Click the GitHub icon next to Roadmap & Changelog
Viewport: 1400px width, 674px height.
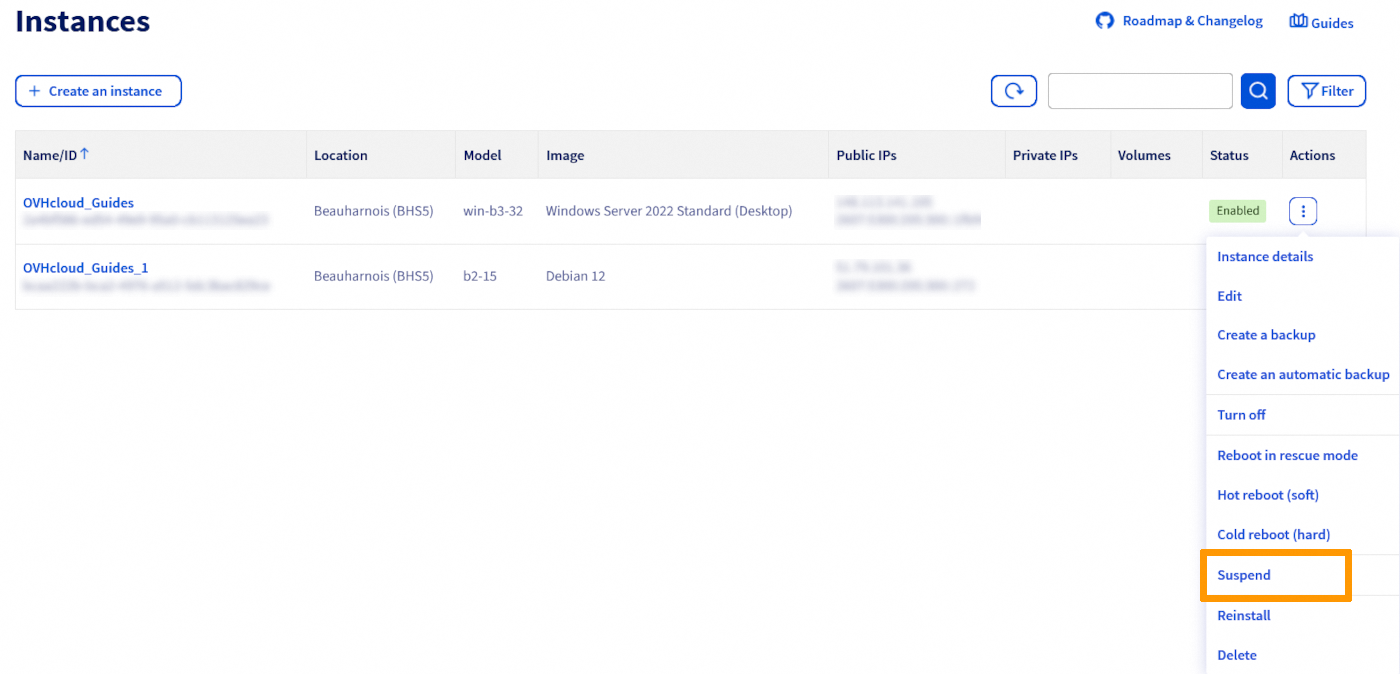point(1104,20)
